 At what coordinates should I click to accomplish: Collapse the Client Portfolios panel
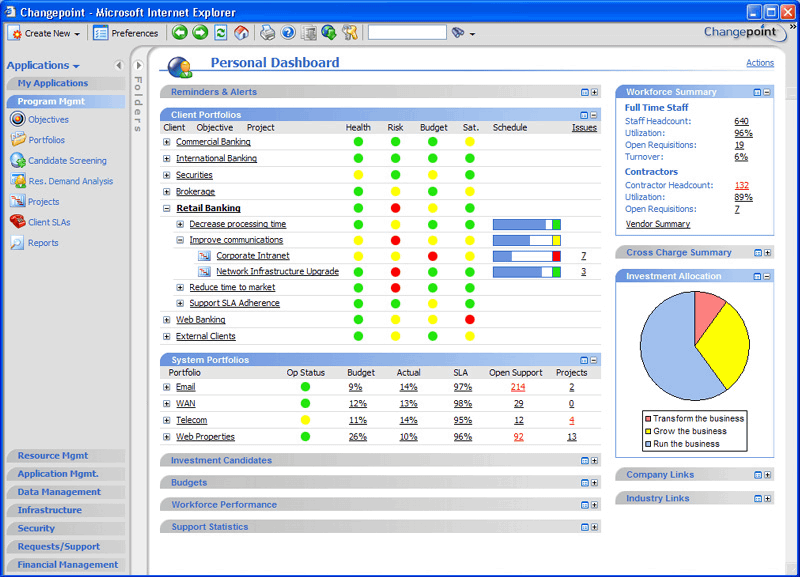click(594, 115)
